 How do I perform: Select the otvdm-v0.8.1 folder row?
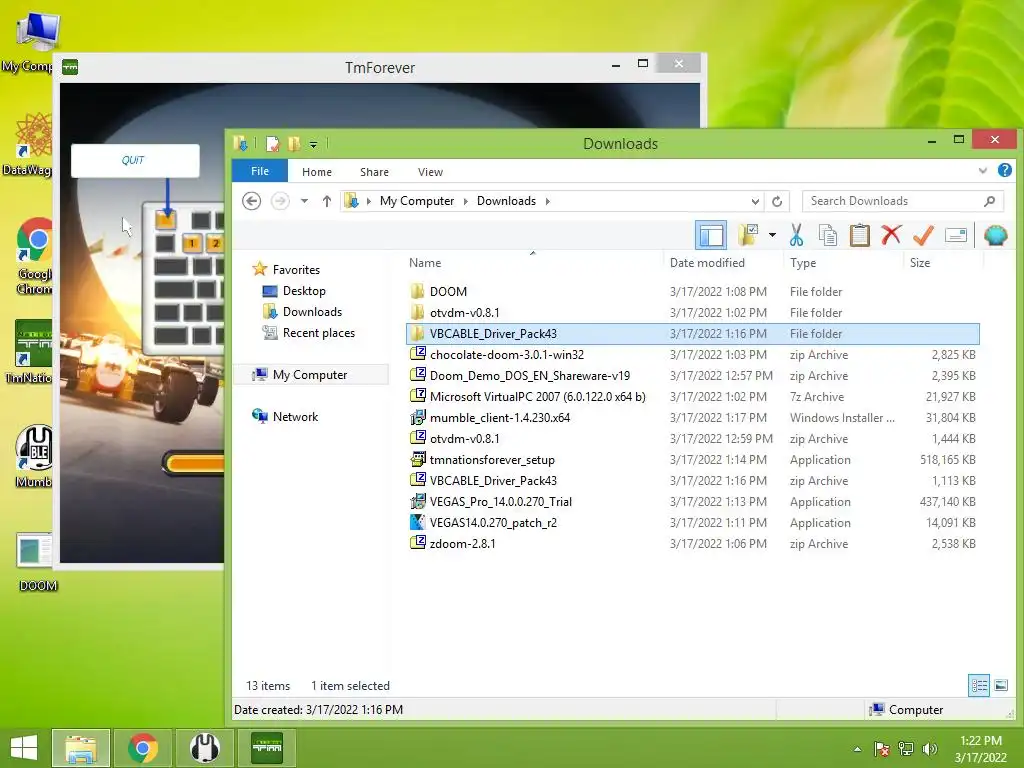692,312
